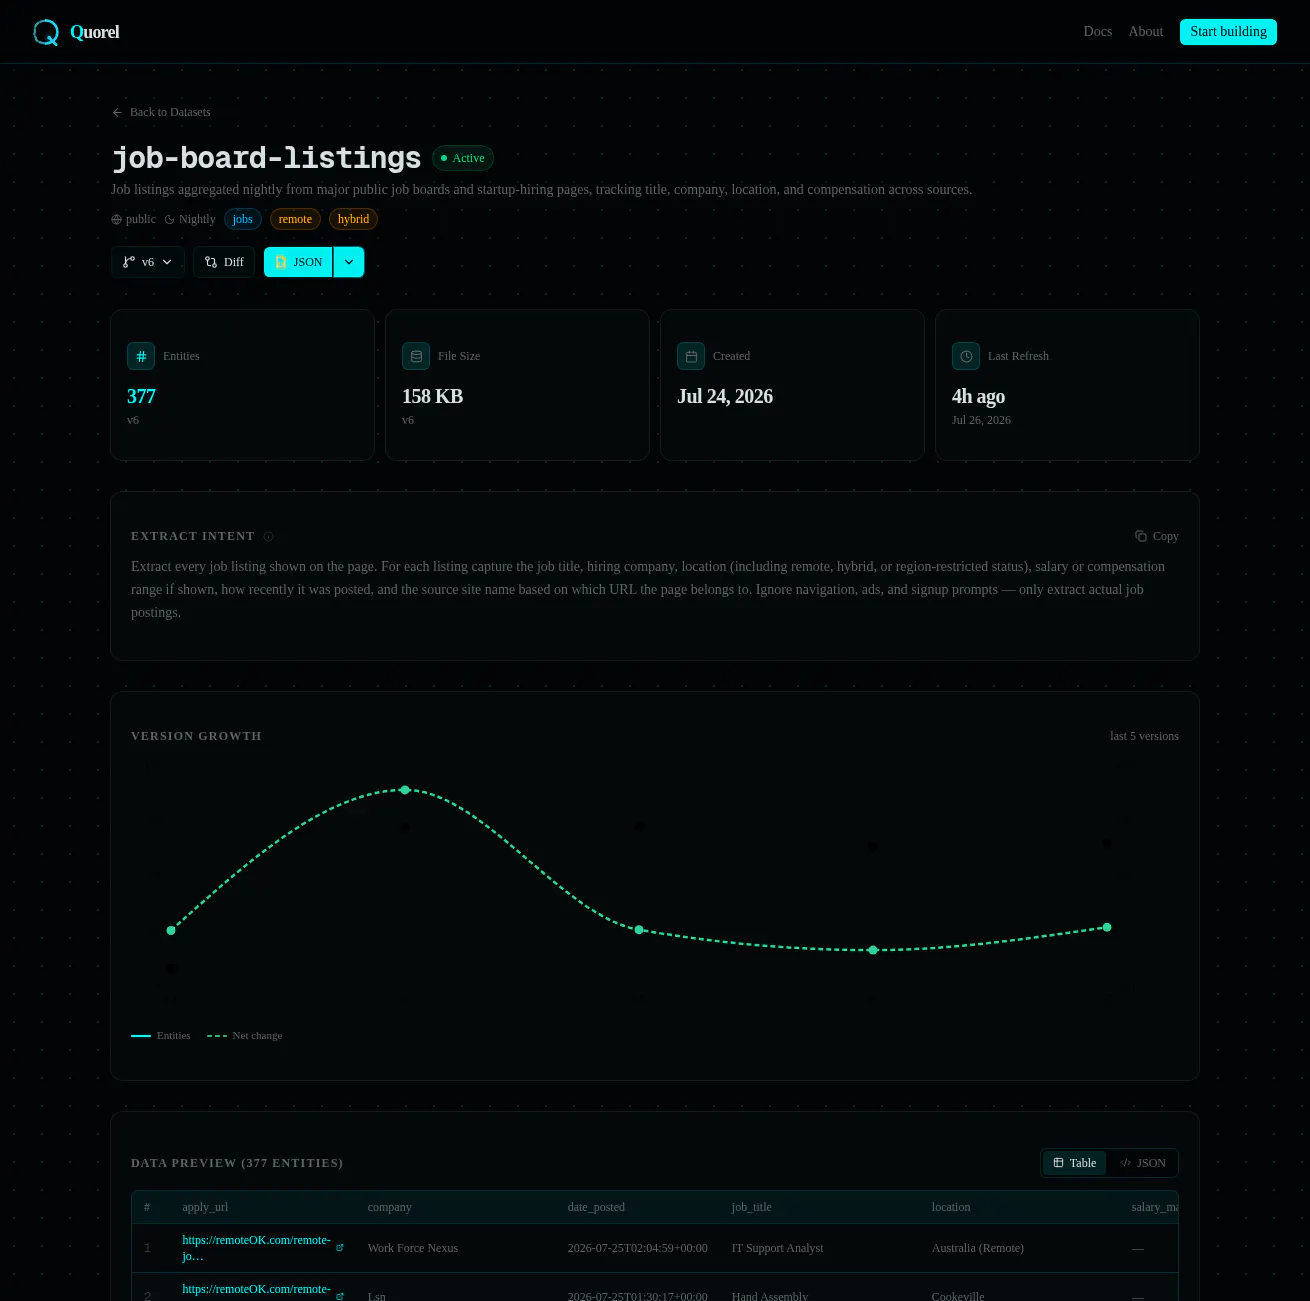
Task: Click the Jul 24, 2026 created date
Action: coord(725,396)
